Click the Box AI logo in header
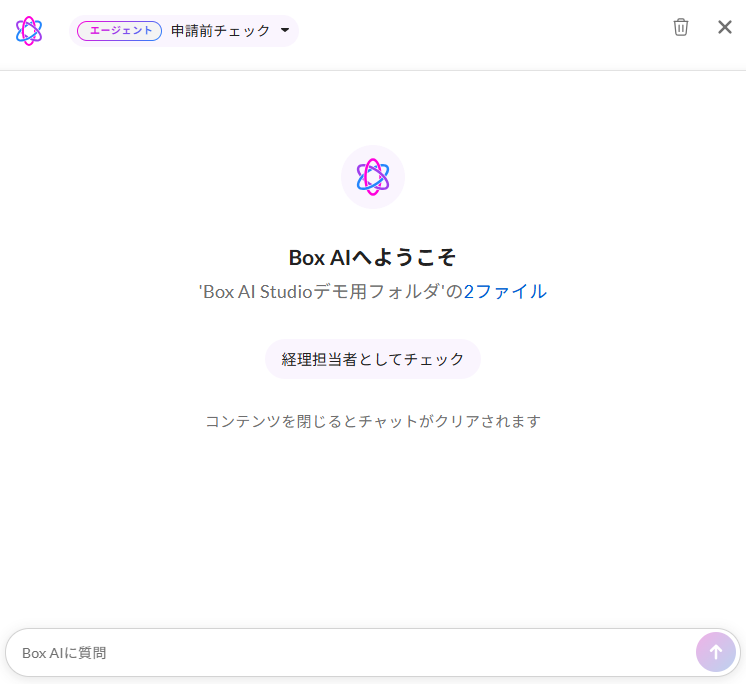 coord(29,31)
